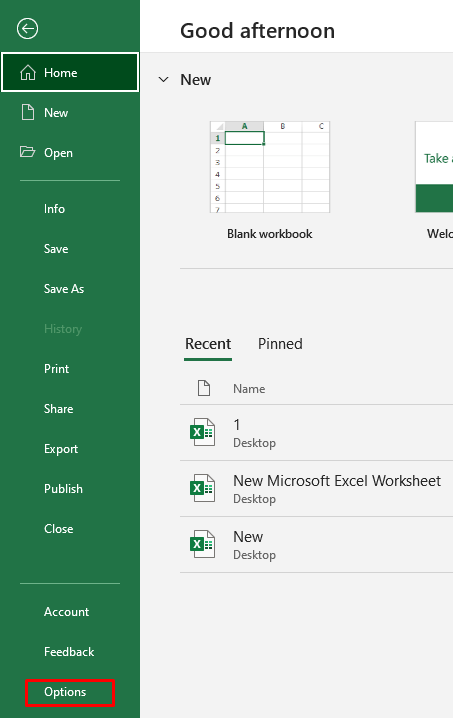Image resolution: width=453 pixels, height=718 pixels.
Task: Click Excel icon of file named New
Action: coord(202,544)
